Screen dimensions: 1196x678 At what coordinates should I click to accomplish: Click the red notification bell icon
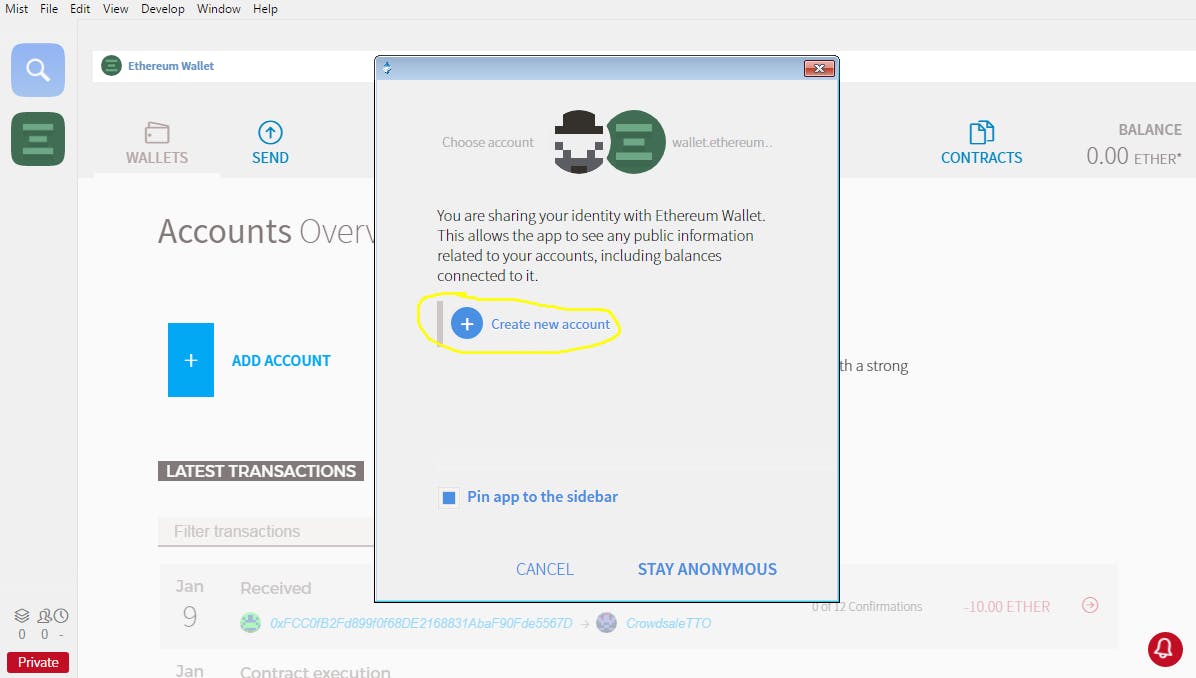(x=1165, y=649)
